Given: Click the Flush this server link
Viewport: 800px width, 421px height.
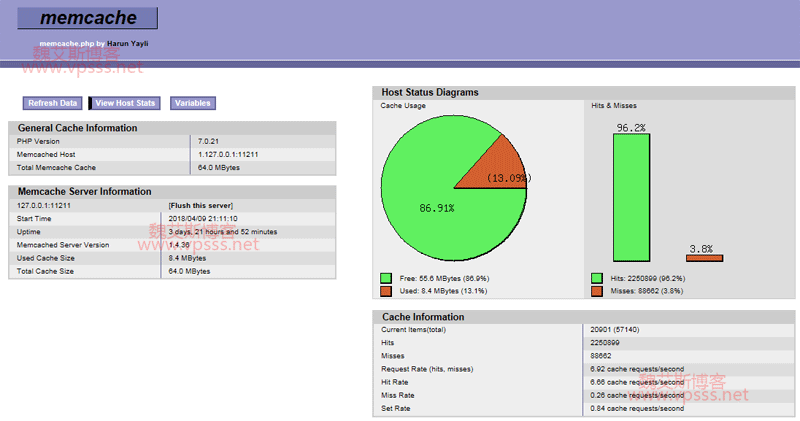Looking at the screenshot, I should click(202, 205).
